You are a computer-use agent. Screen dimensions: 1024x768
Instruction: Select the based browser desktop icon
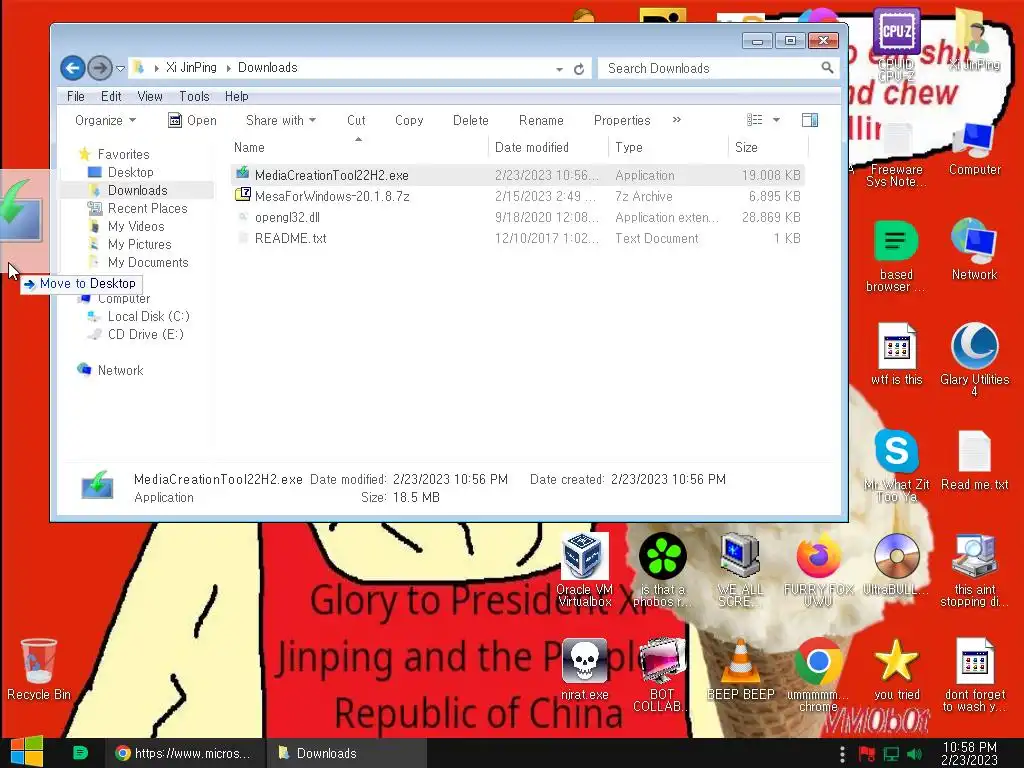896,256
